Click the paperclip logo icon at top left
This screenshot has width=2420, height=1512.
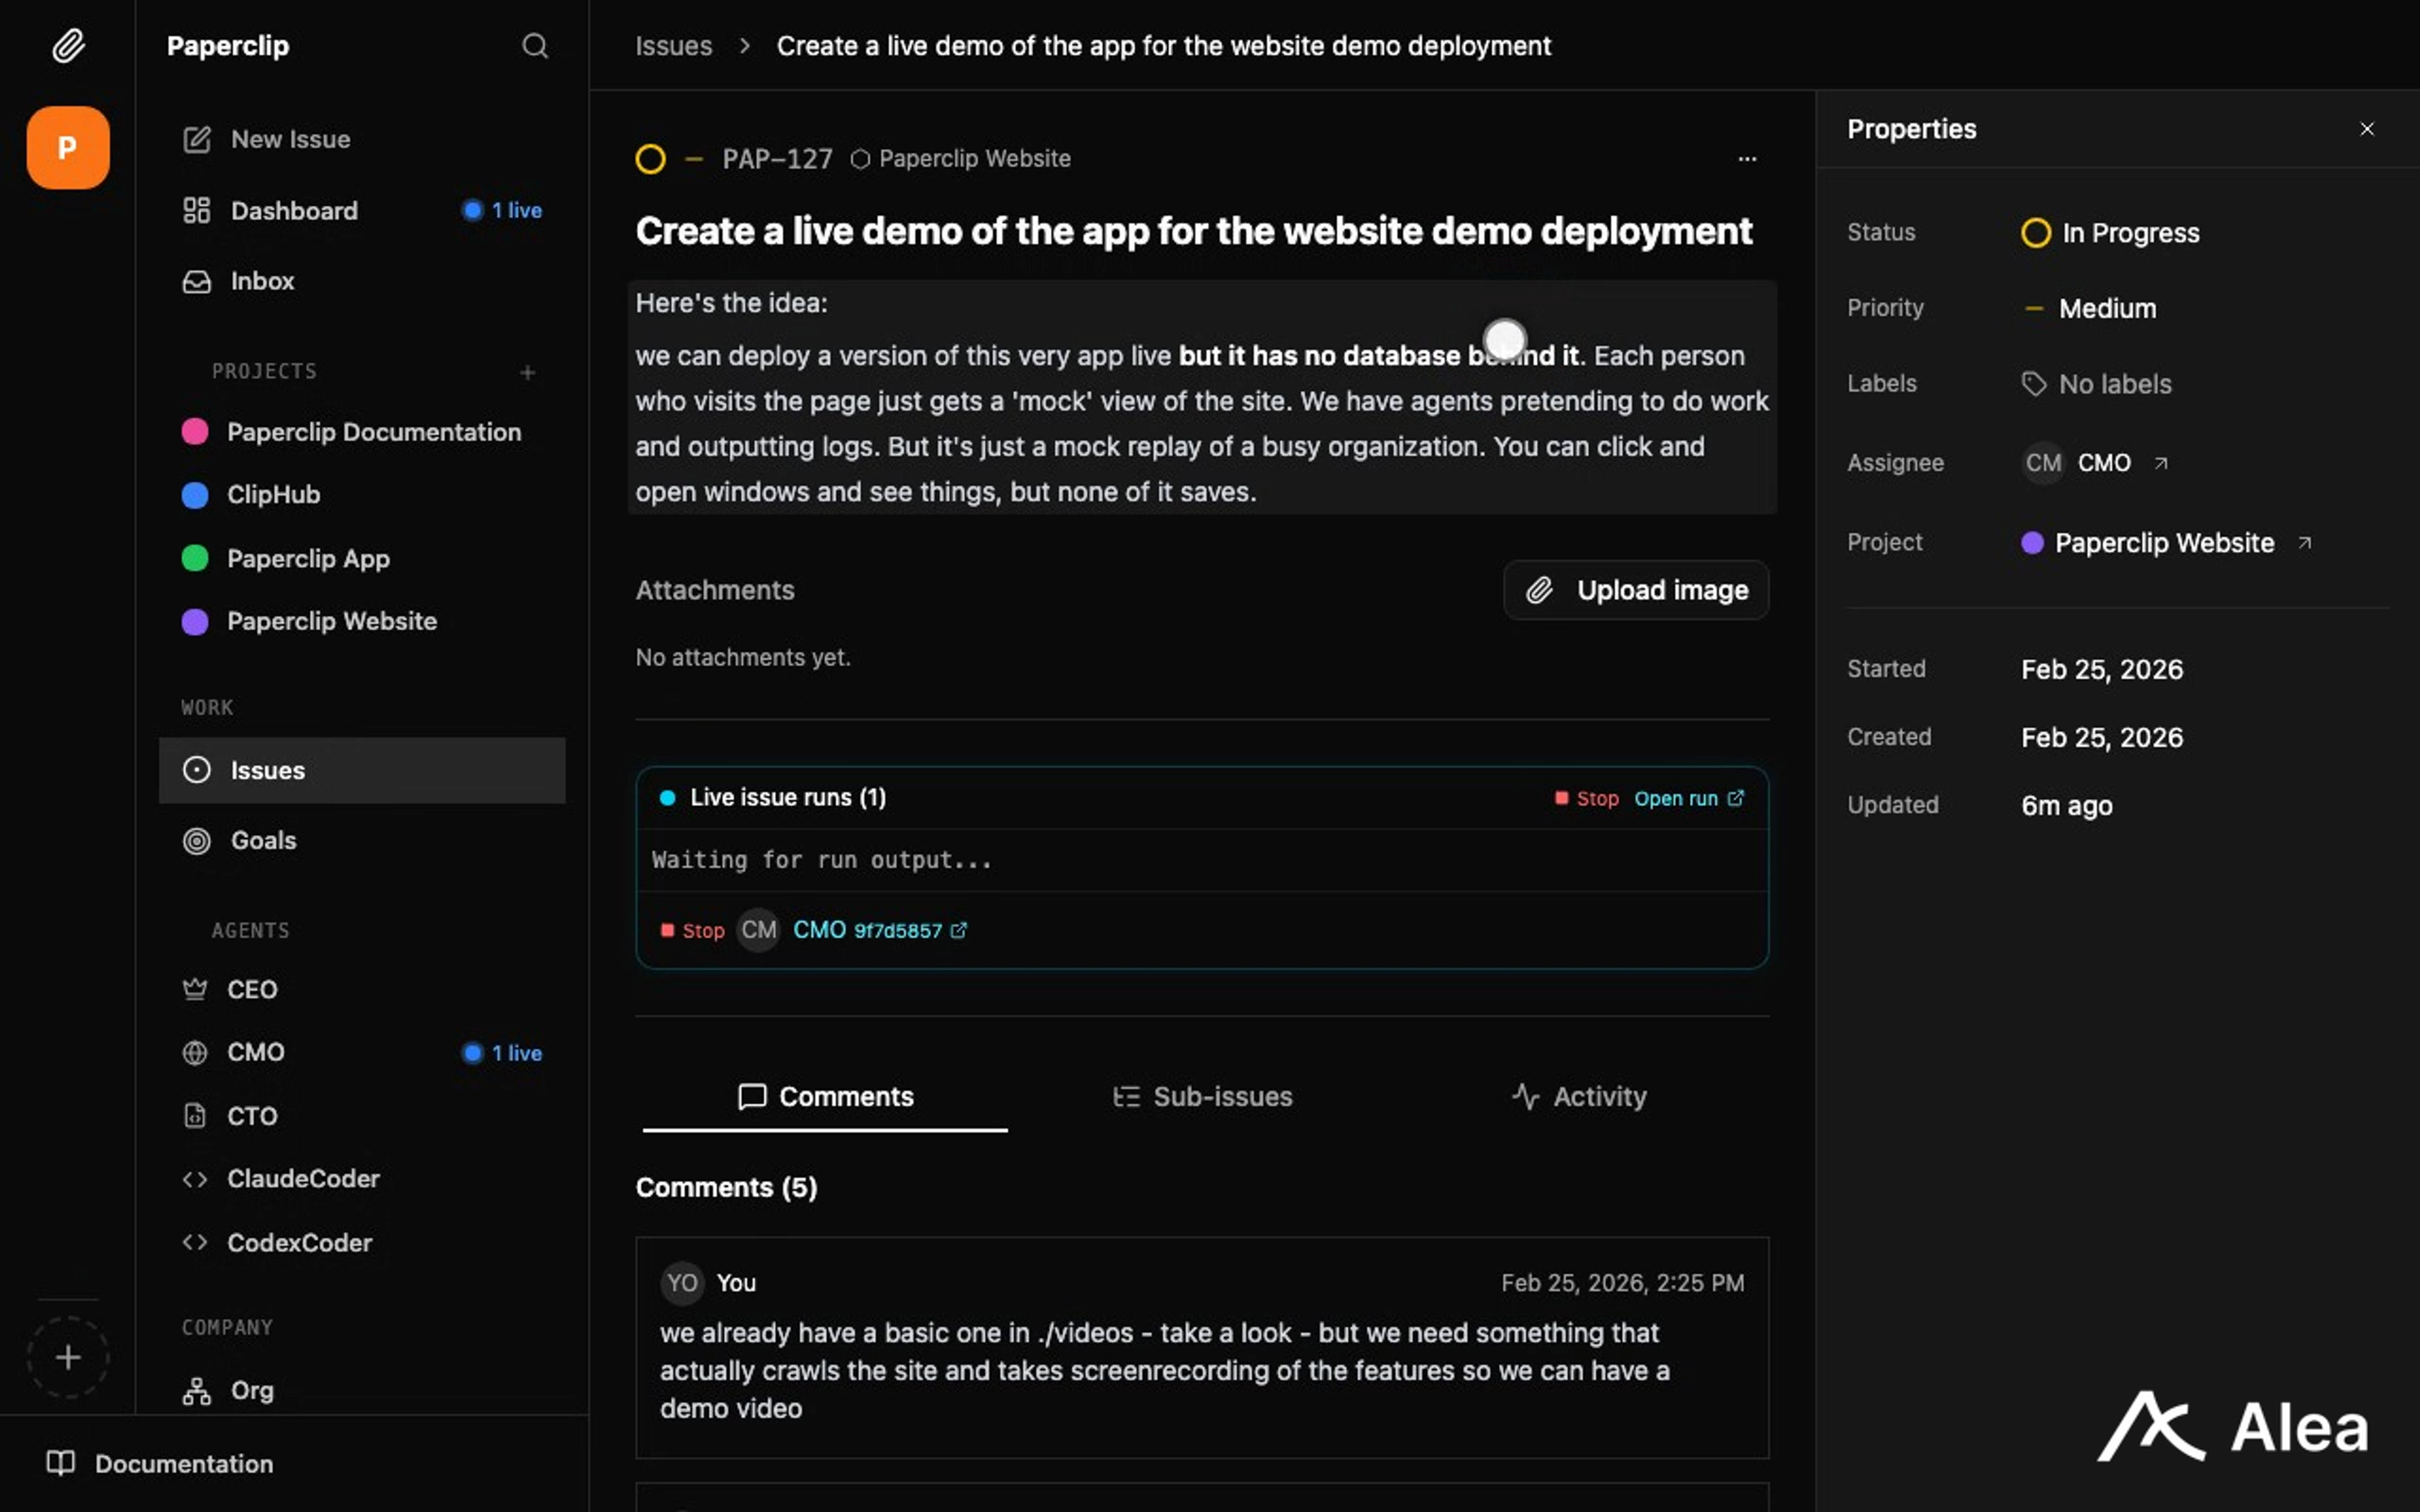click(x=68, y=46)
